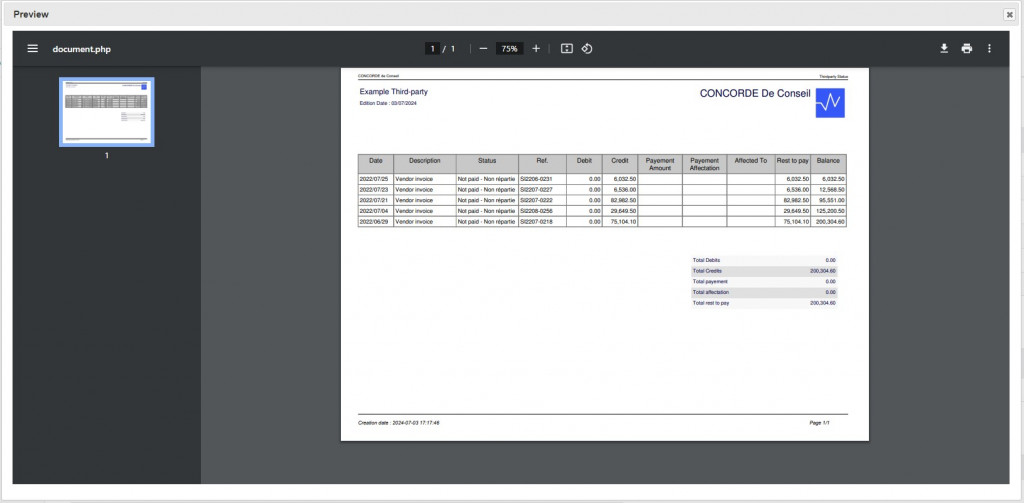Image resolution: width=1024 pixels, height=503 pixels.
Task: Click the Total Debits label
Action: pyautogui.click(x=706, y=260)
